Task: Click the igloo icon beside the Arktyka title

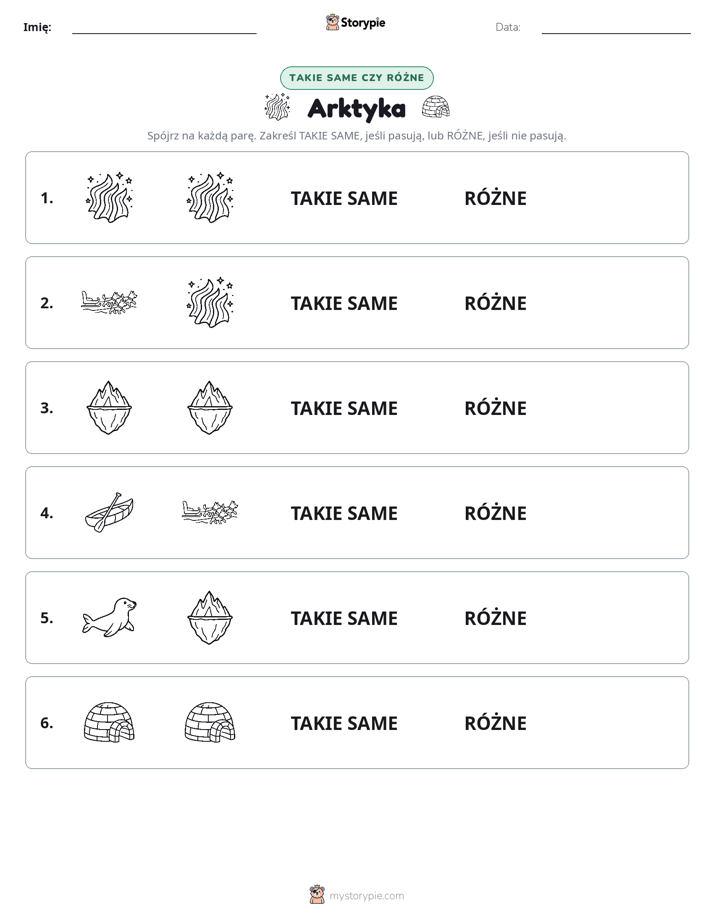Action: [x=436, y=107]
